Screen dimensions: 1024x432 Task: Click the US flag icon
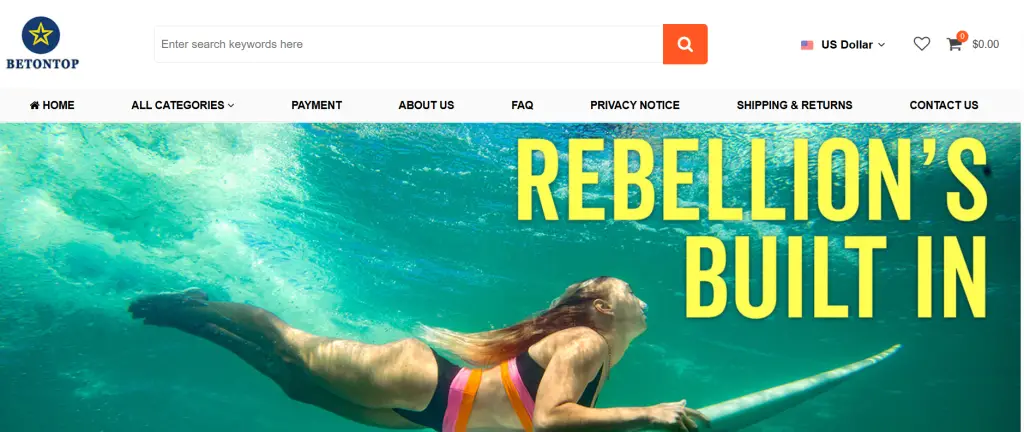tap(807, 45)
